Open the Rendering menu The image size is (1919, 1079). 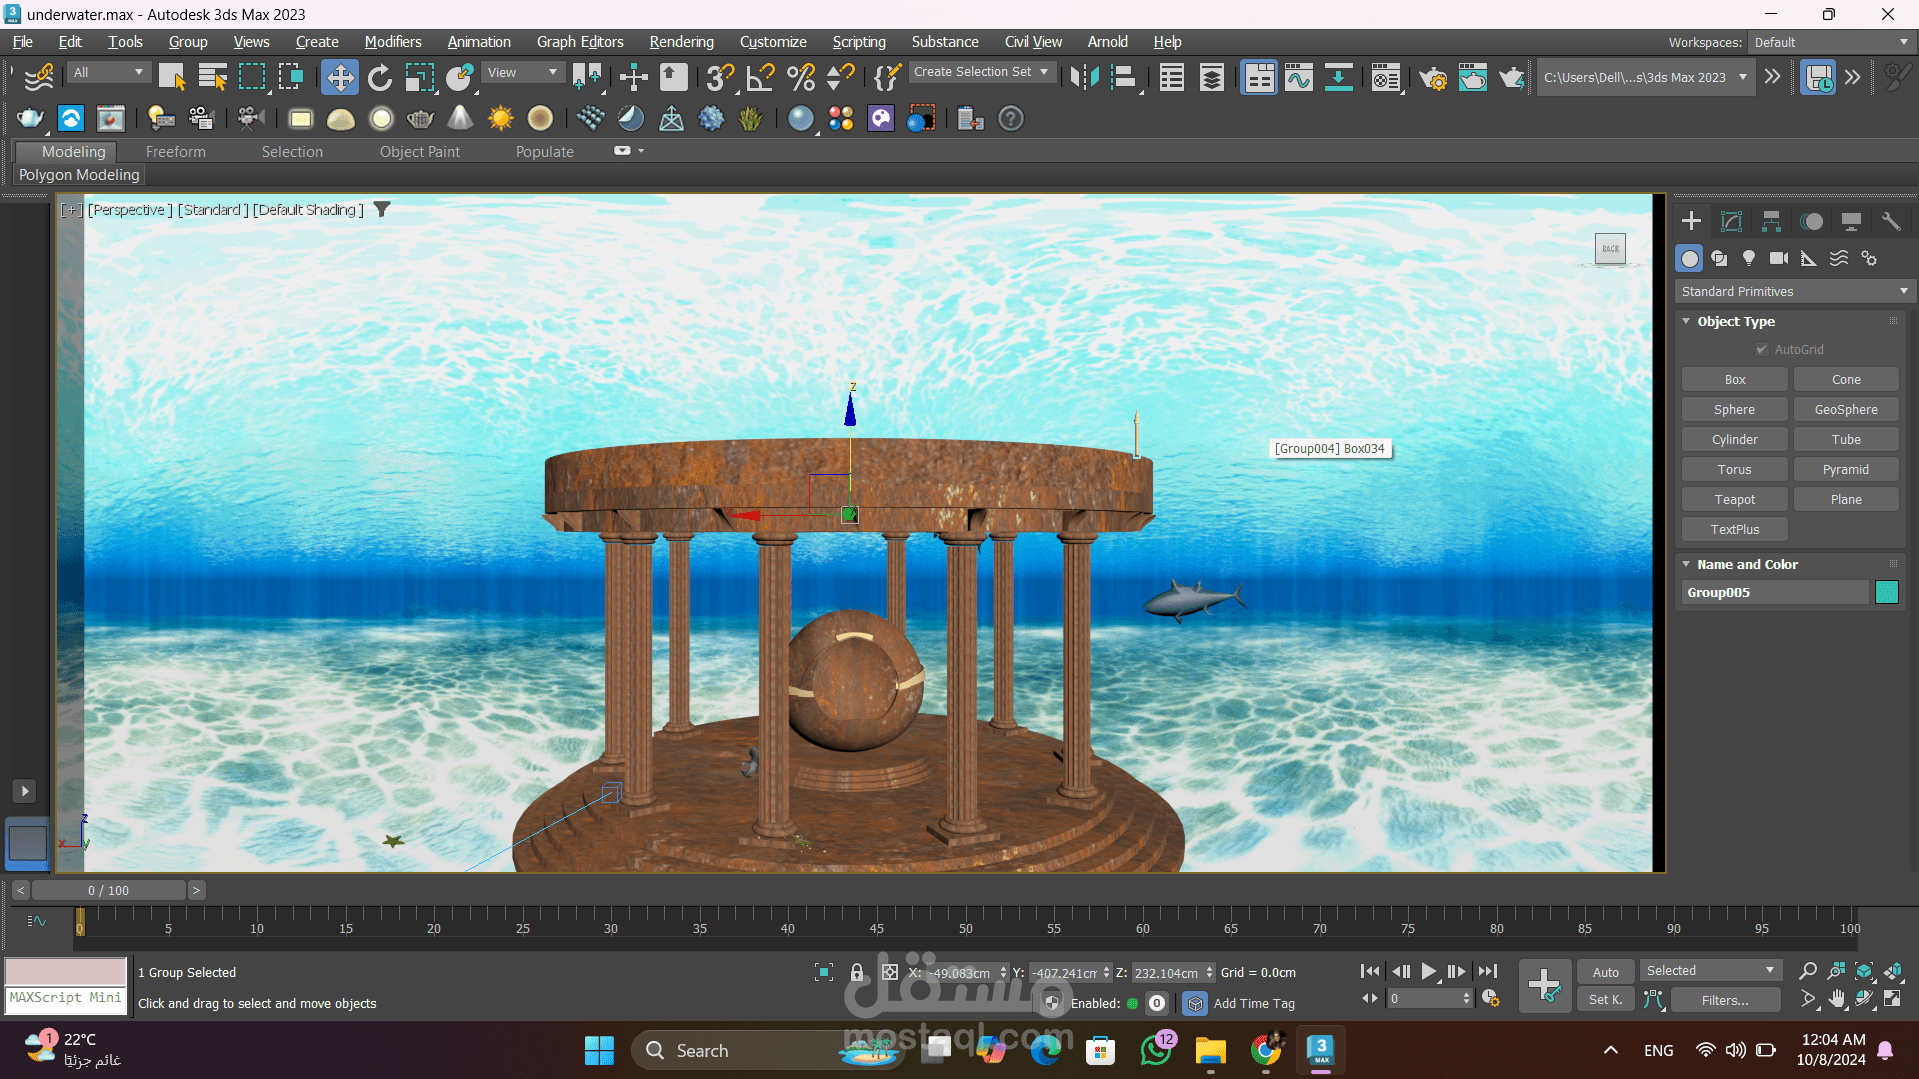point(681,42)
